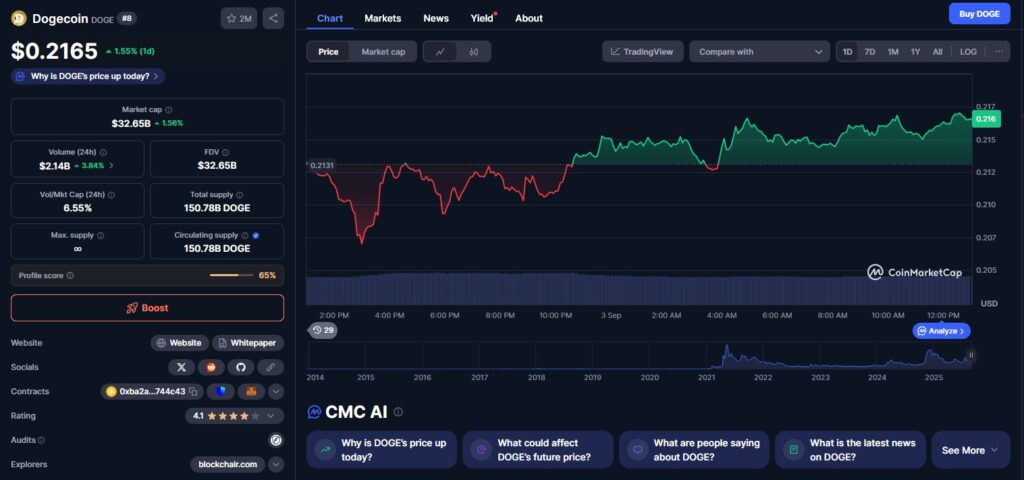
Task: Toggle LOG scale on chart
Action: click(x=968, y=52)
